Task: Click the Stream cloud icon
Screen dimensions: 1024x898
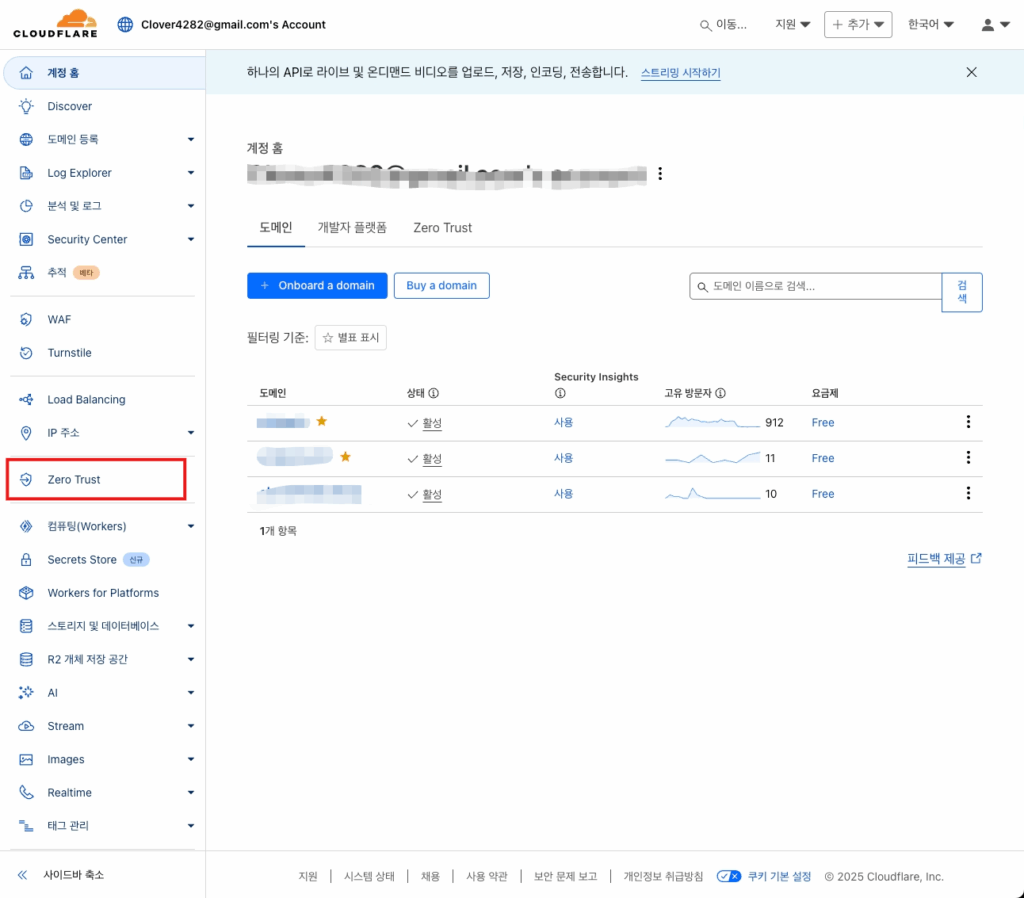Action: [26, 726]
